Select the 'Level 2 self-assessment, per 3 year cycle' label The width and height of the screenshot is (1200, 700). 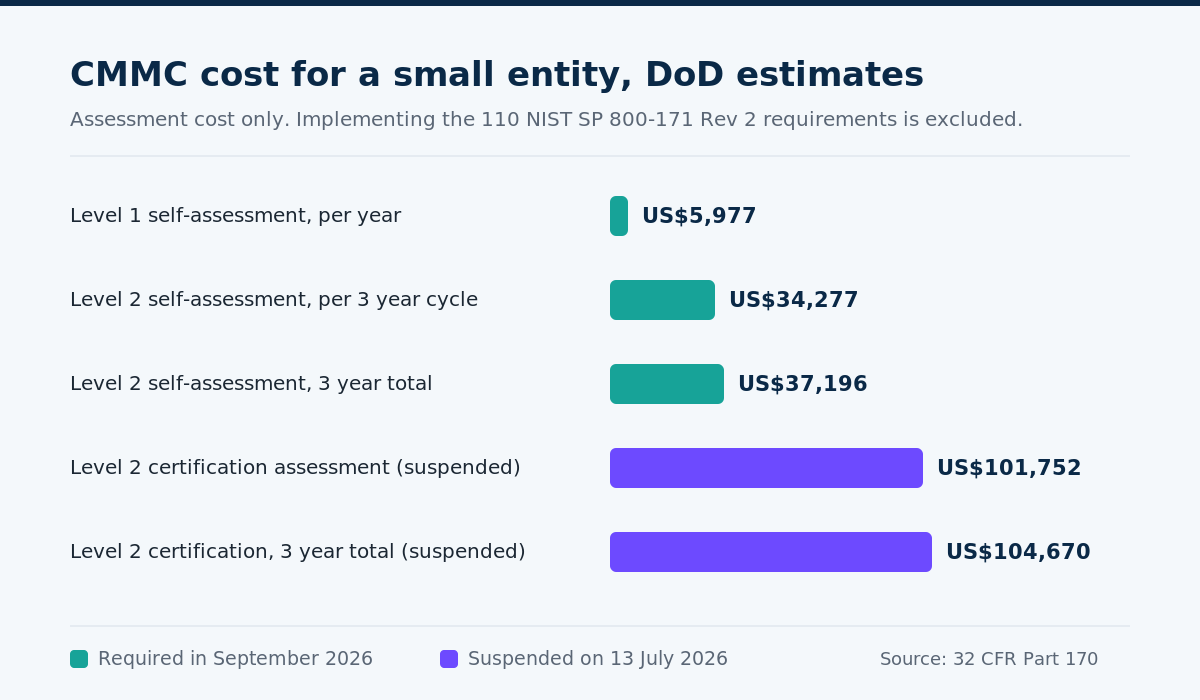point(274,300)
